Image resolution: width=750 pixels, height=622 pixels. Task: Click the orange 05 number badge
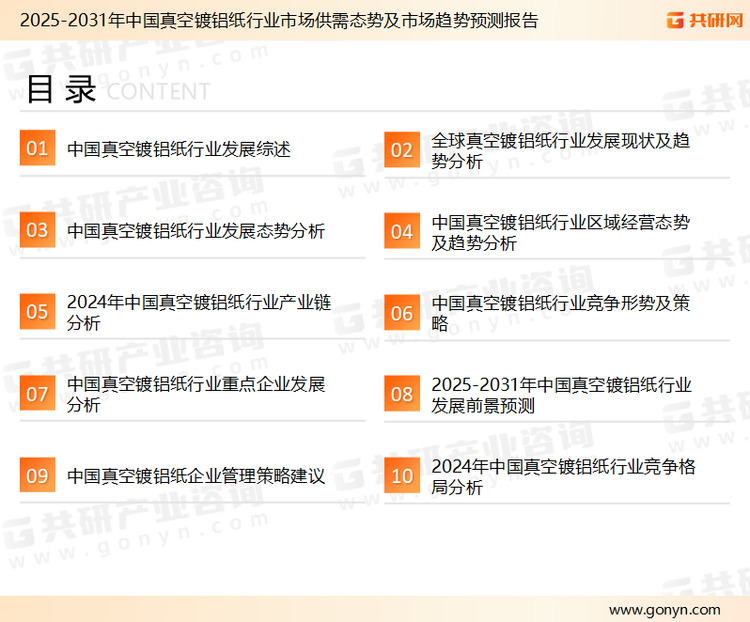(37, 311)
